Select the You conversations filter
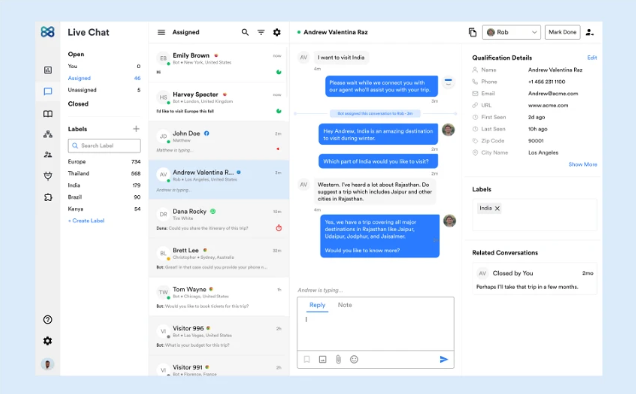The image size is (636, 394). click(x=104, y=66)
